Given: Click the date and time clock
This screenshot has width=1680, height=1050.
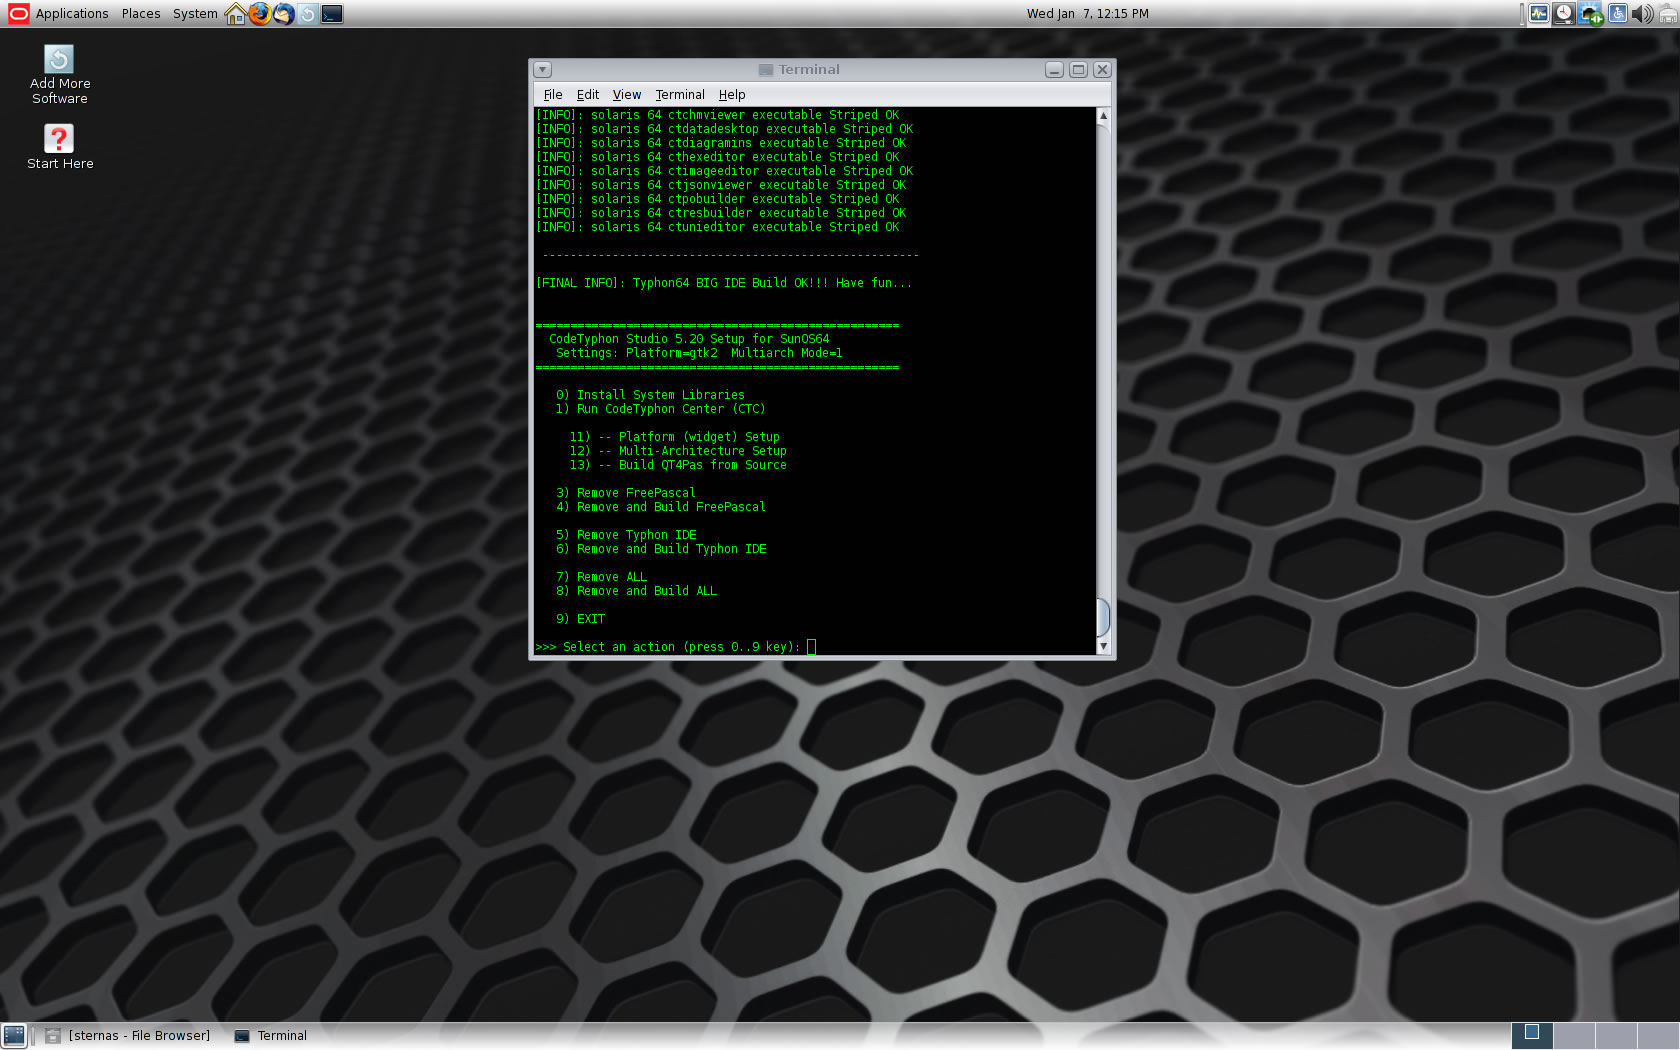Looking at the screenshot, I should pos(1087,14).
